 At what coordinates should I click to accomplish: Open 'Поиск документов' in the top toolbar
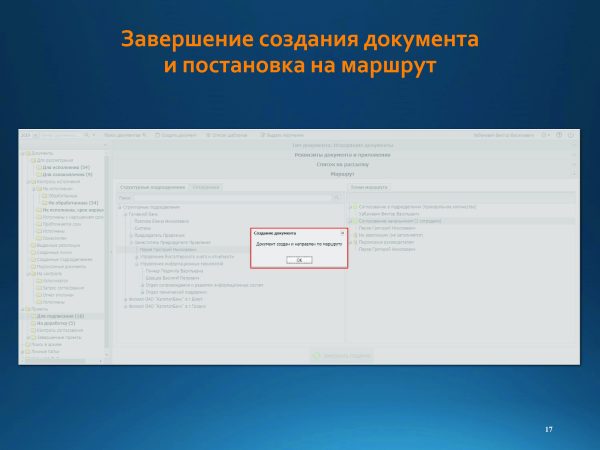(x=125, y=135)
